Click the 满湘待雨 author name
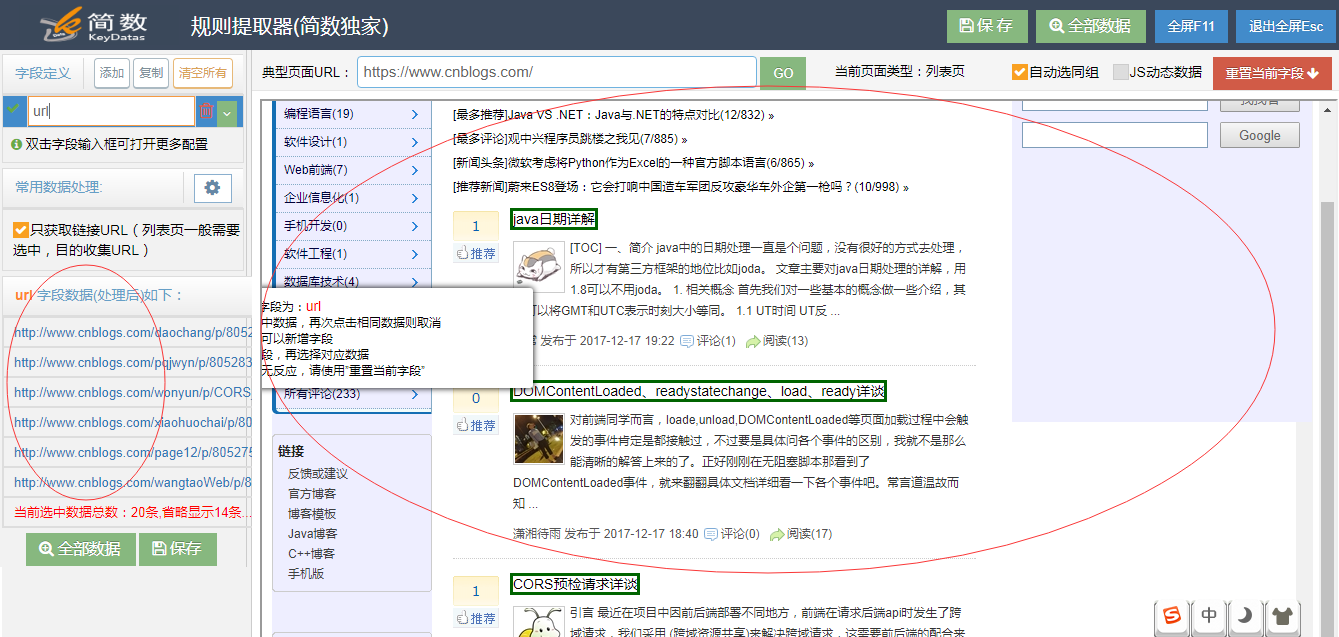1339x637 pixels. [537, 534]
